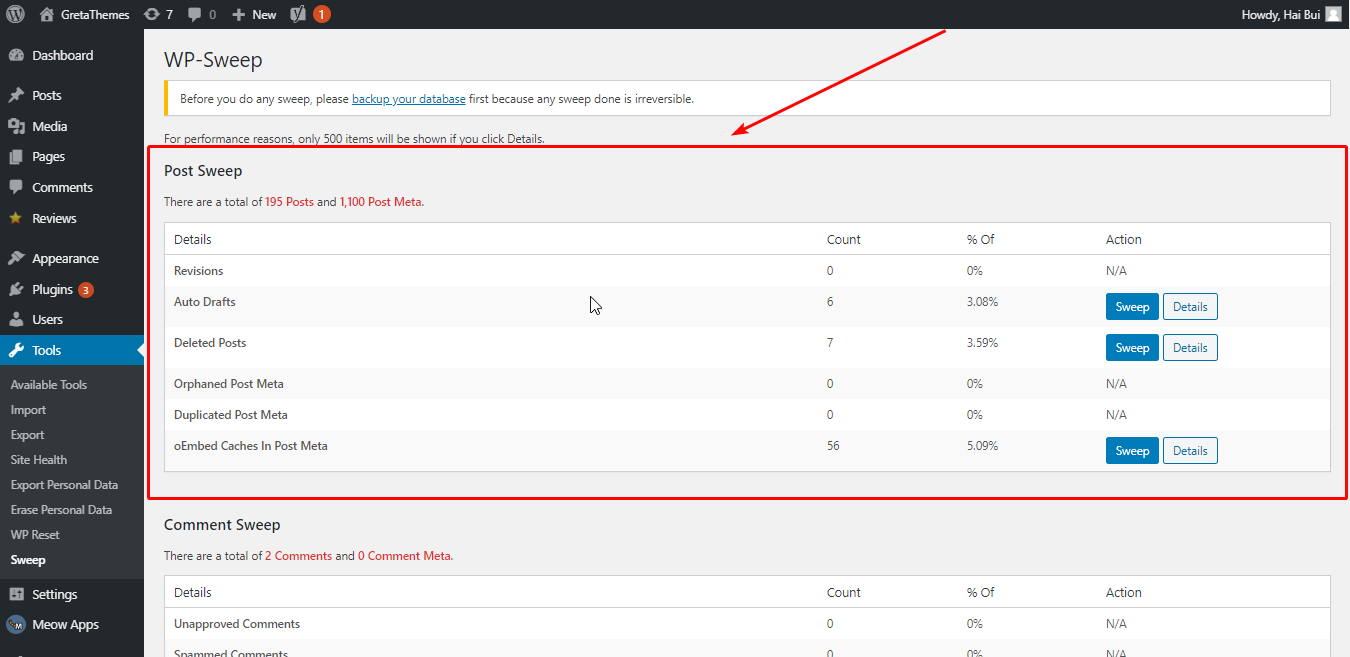This screenshot has height=657, width=1350.
Task: Click the Comment Sweep section heading
Action: point(222,525)
